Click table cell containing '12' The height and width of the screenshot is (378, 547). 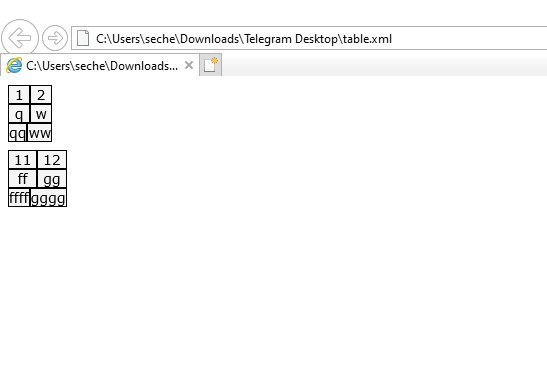click(52, 160)
